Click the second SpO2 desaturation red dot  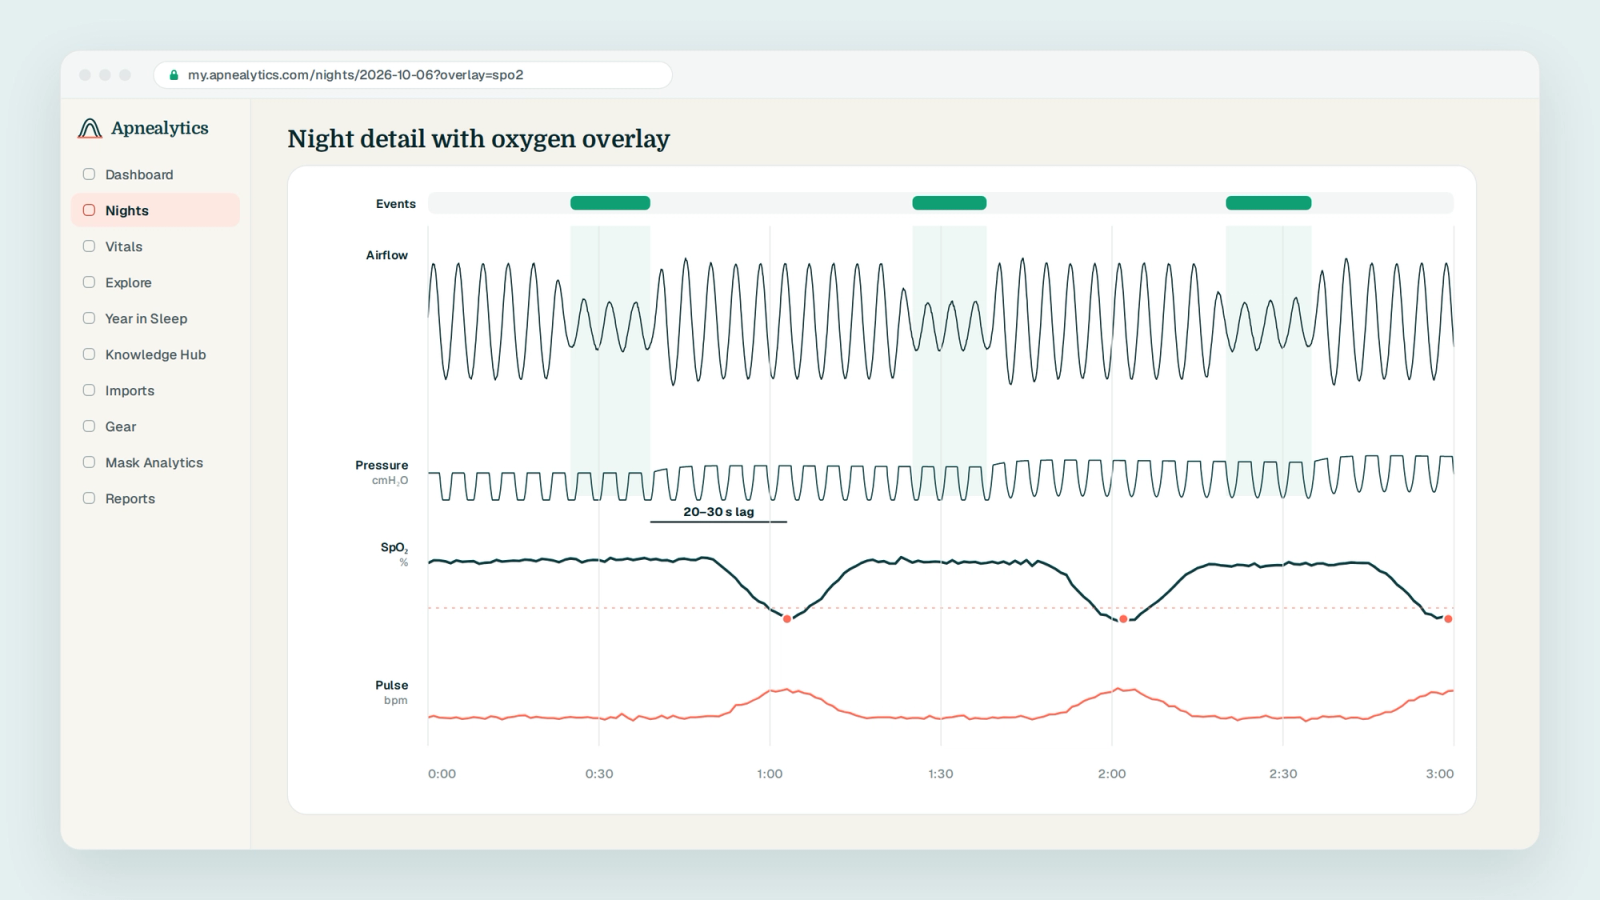coord(1123,619)
